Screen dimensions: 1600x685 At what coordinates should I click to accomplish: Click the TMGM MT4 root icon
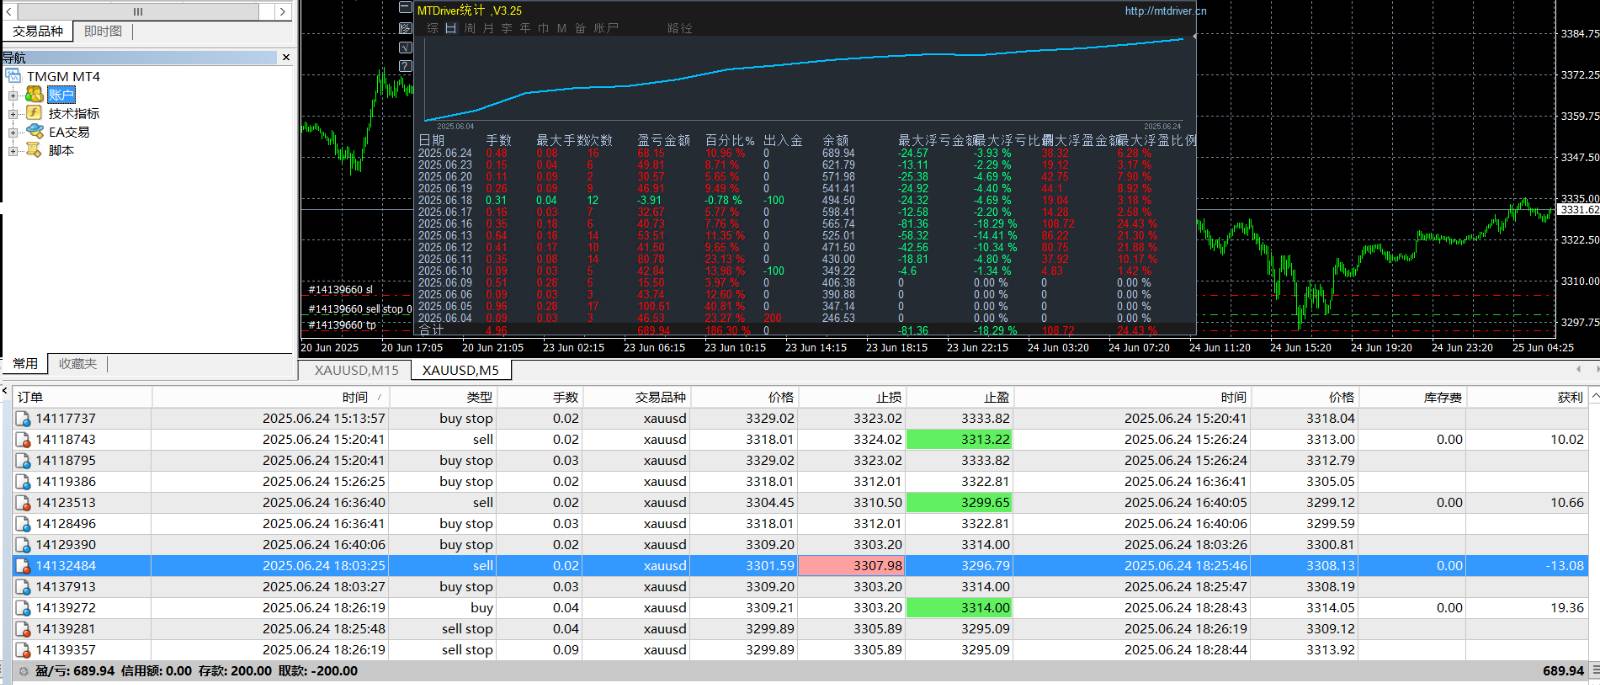[x=13, y=76]
